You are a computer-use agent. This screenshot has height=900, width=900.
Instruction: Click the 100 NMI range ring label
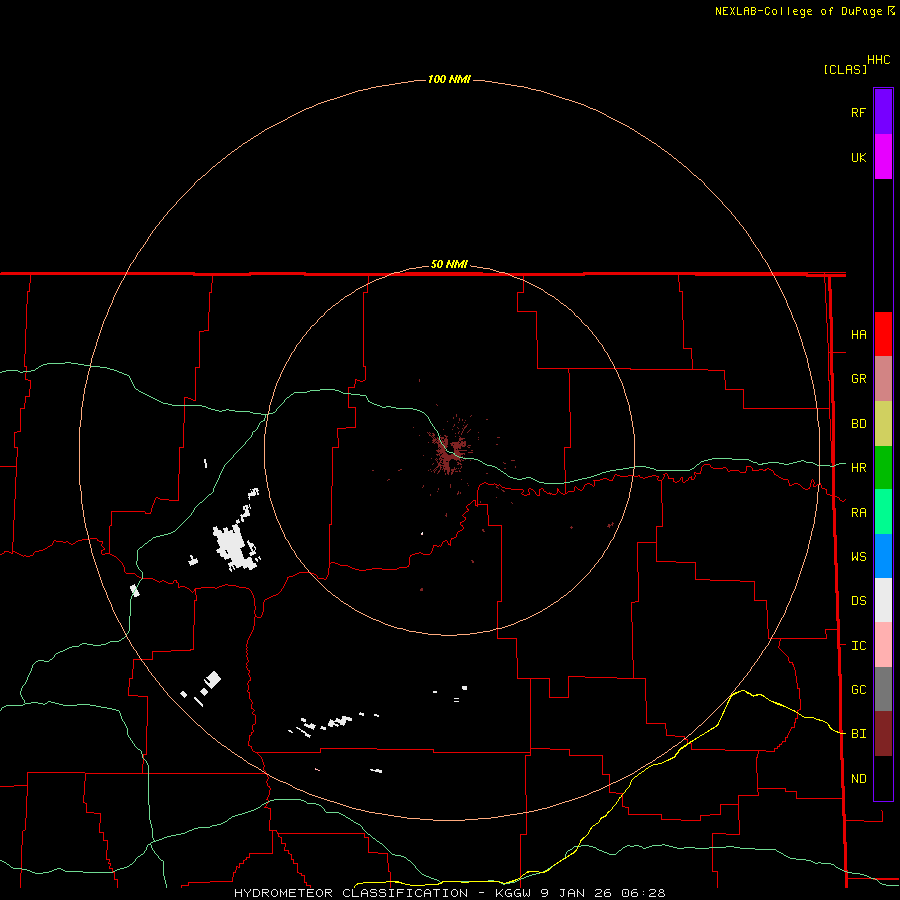(449, 79)
